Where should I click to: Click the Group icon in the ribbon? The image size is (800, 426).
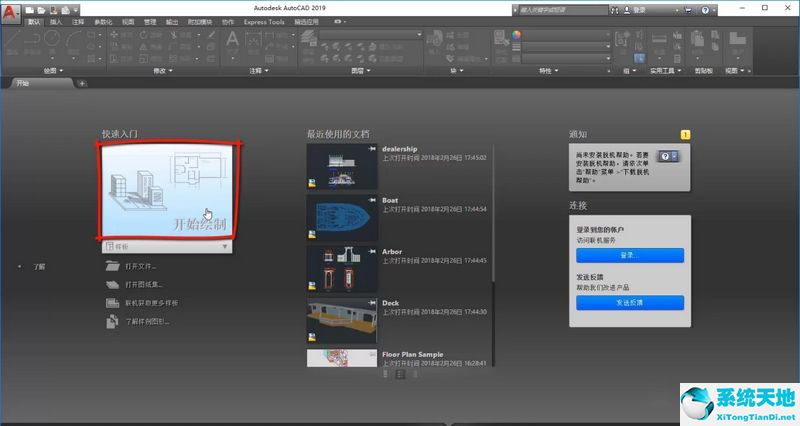pyautogui.click(x=622, y=39)
